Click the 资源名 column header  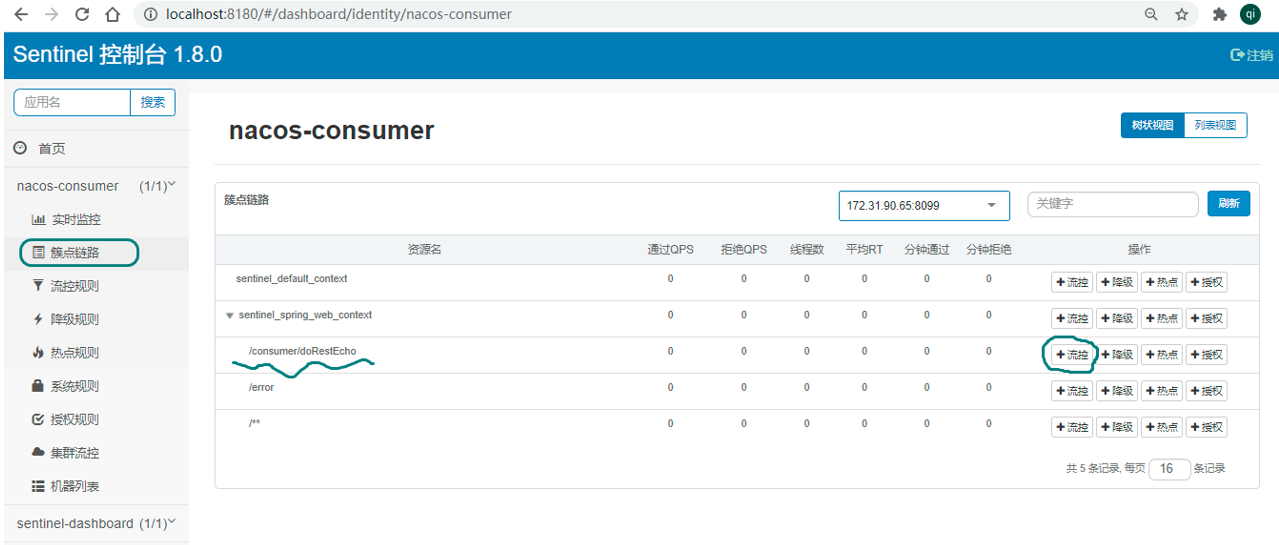pyautogui.click(x=424, y=250)
